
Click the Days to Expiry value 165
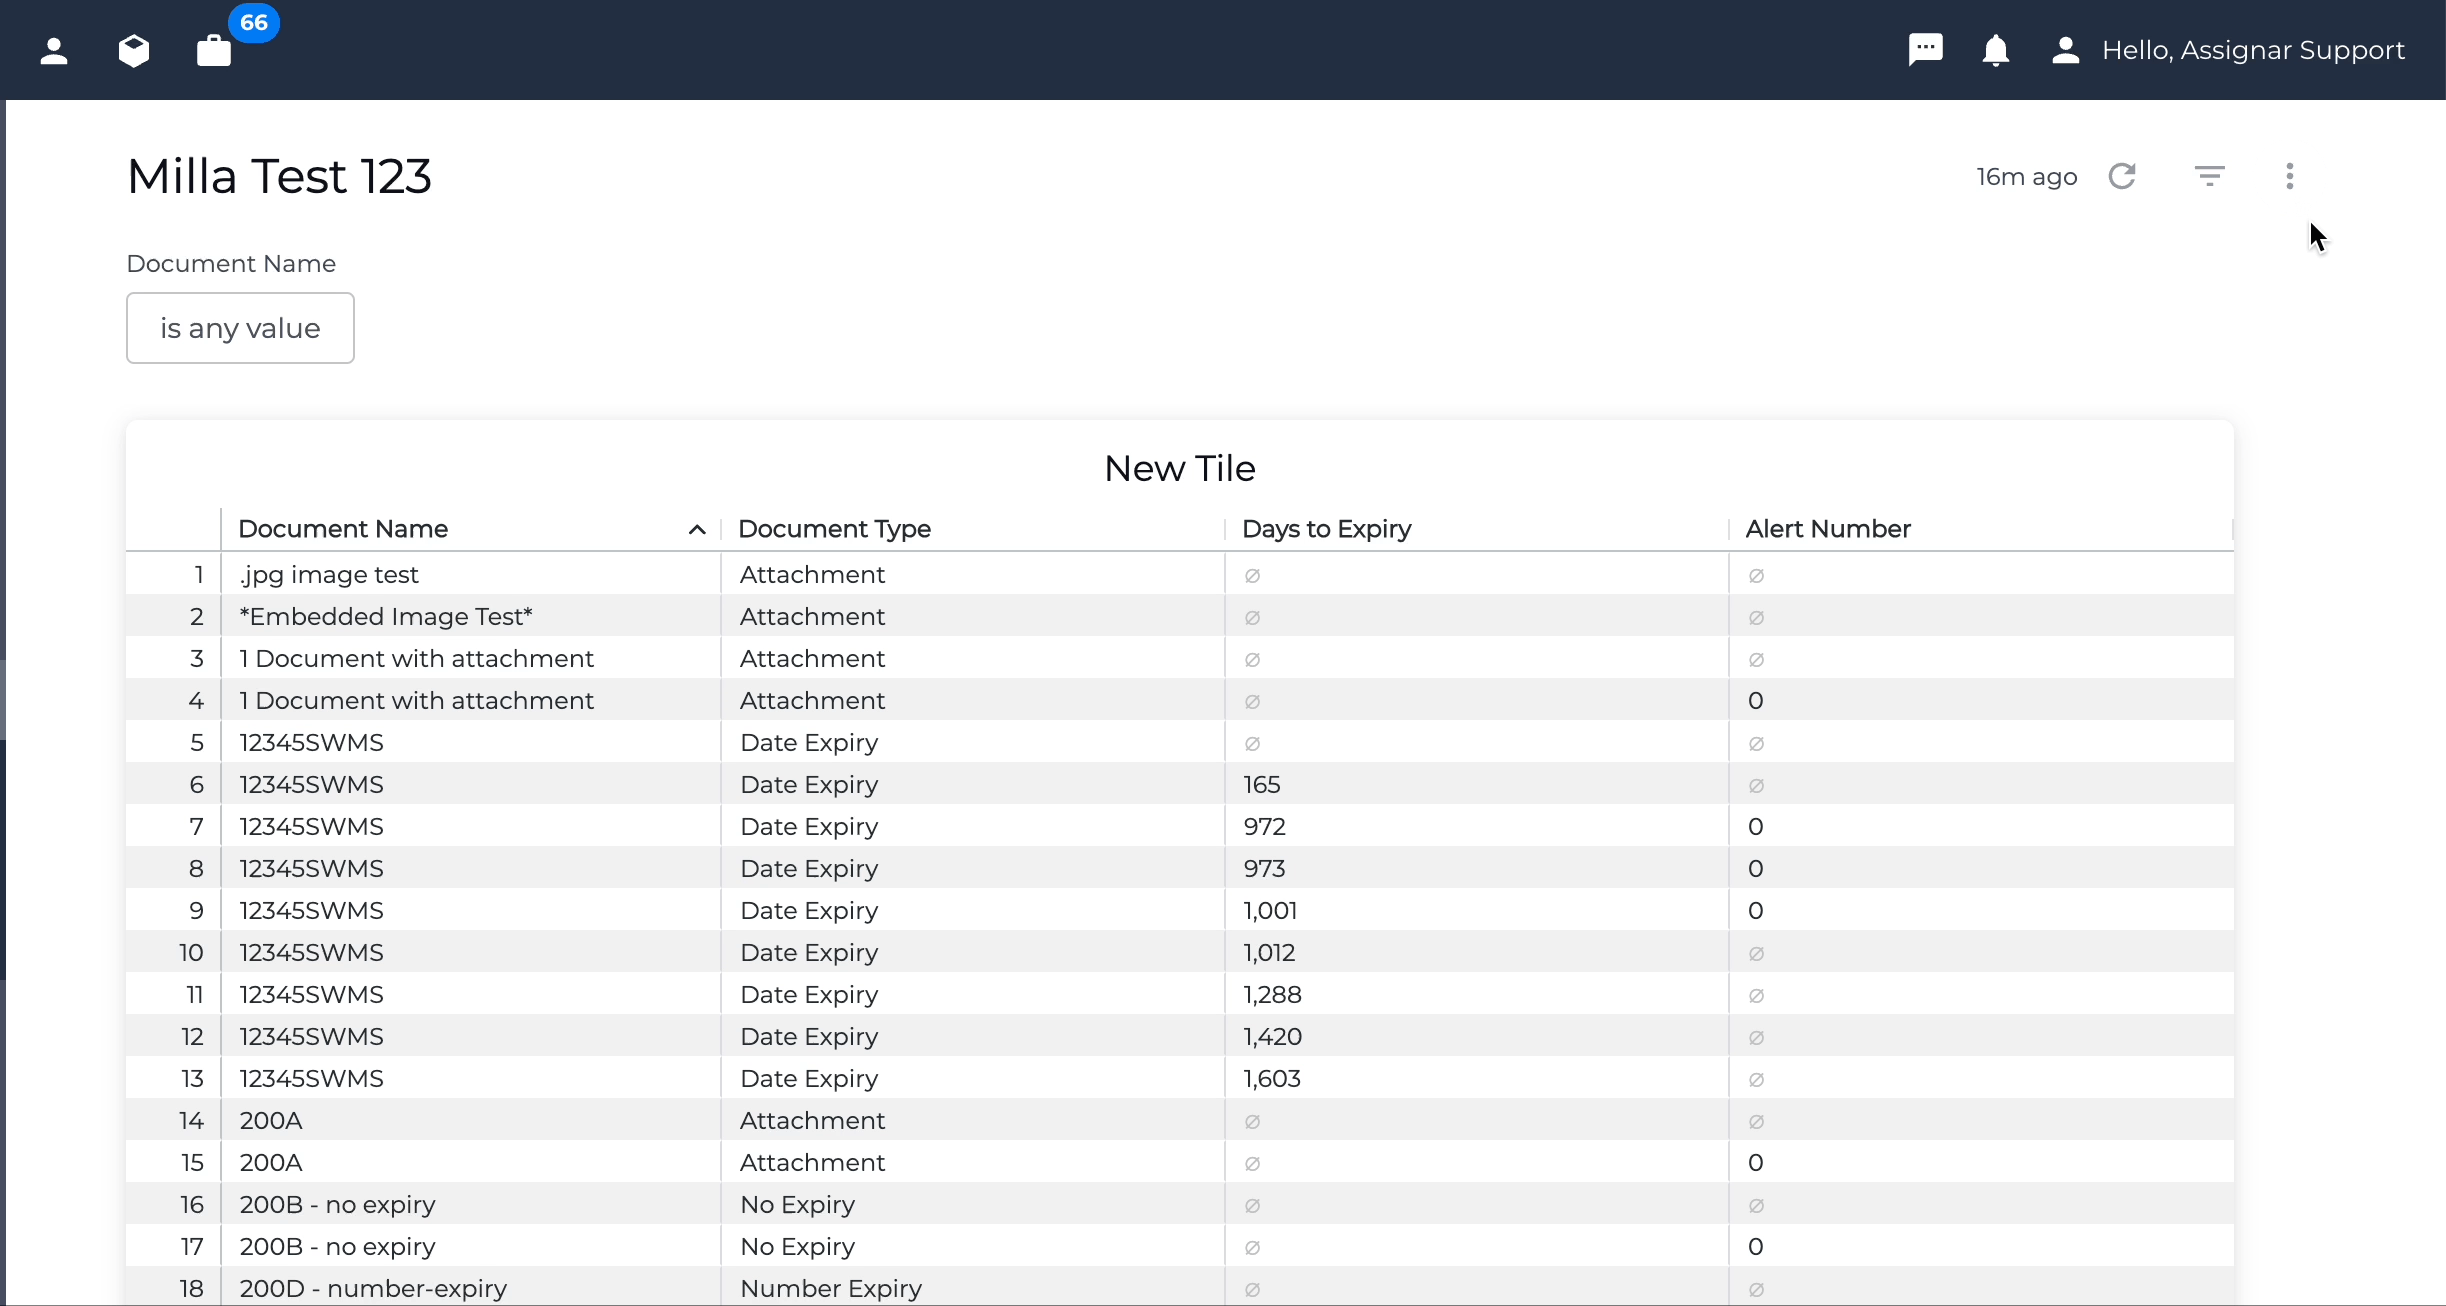coord(1261,784)
